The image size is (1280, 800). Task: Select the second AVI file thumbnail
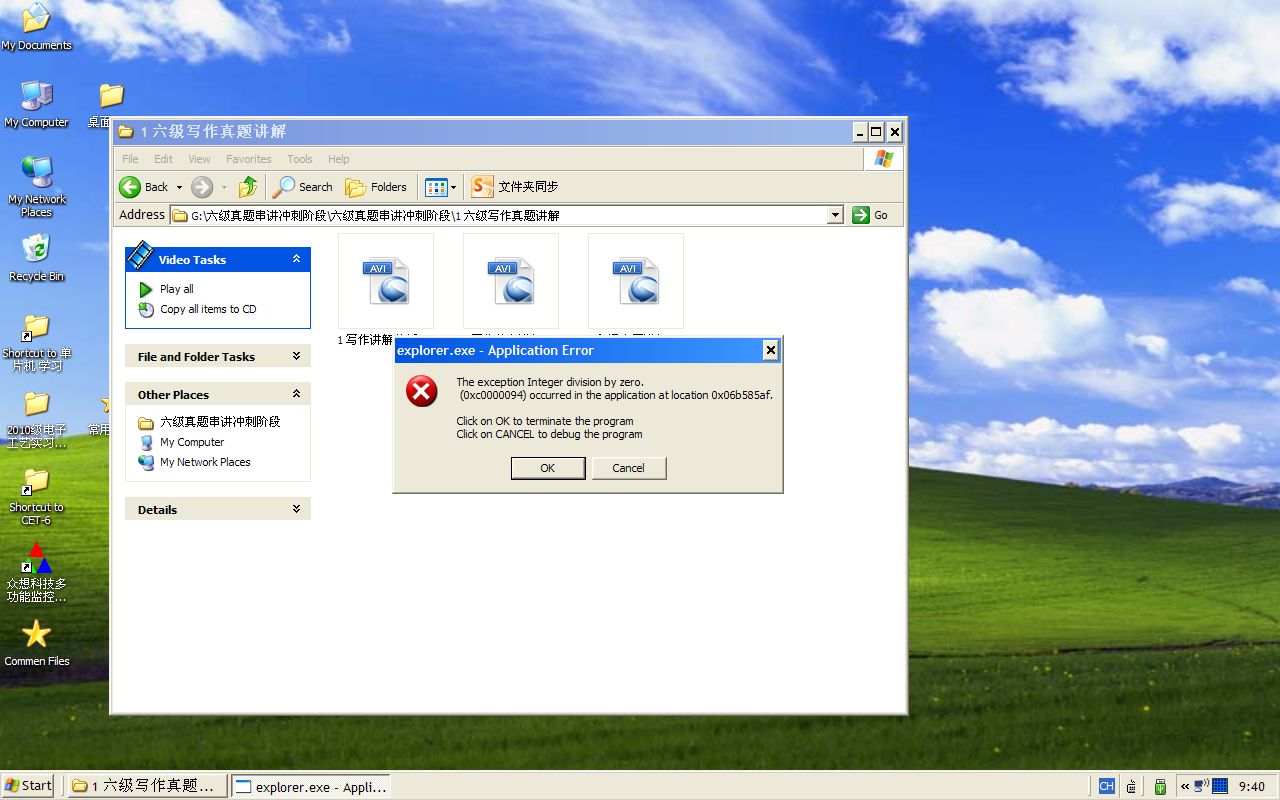click(511, 281)
